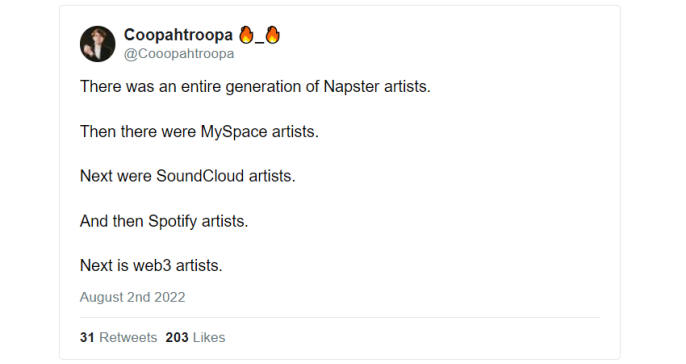Click the words "And then" in the tweet

pos(112,221)
